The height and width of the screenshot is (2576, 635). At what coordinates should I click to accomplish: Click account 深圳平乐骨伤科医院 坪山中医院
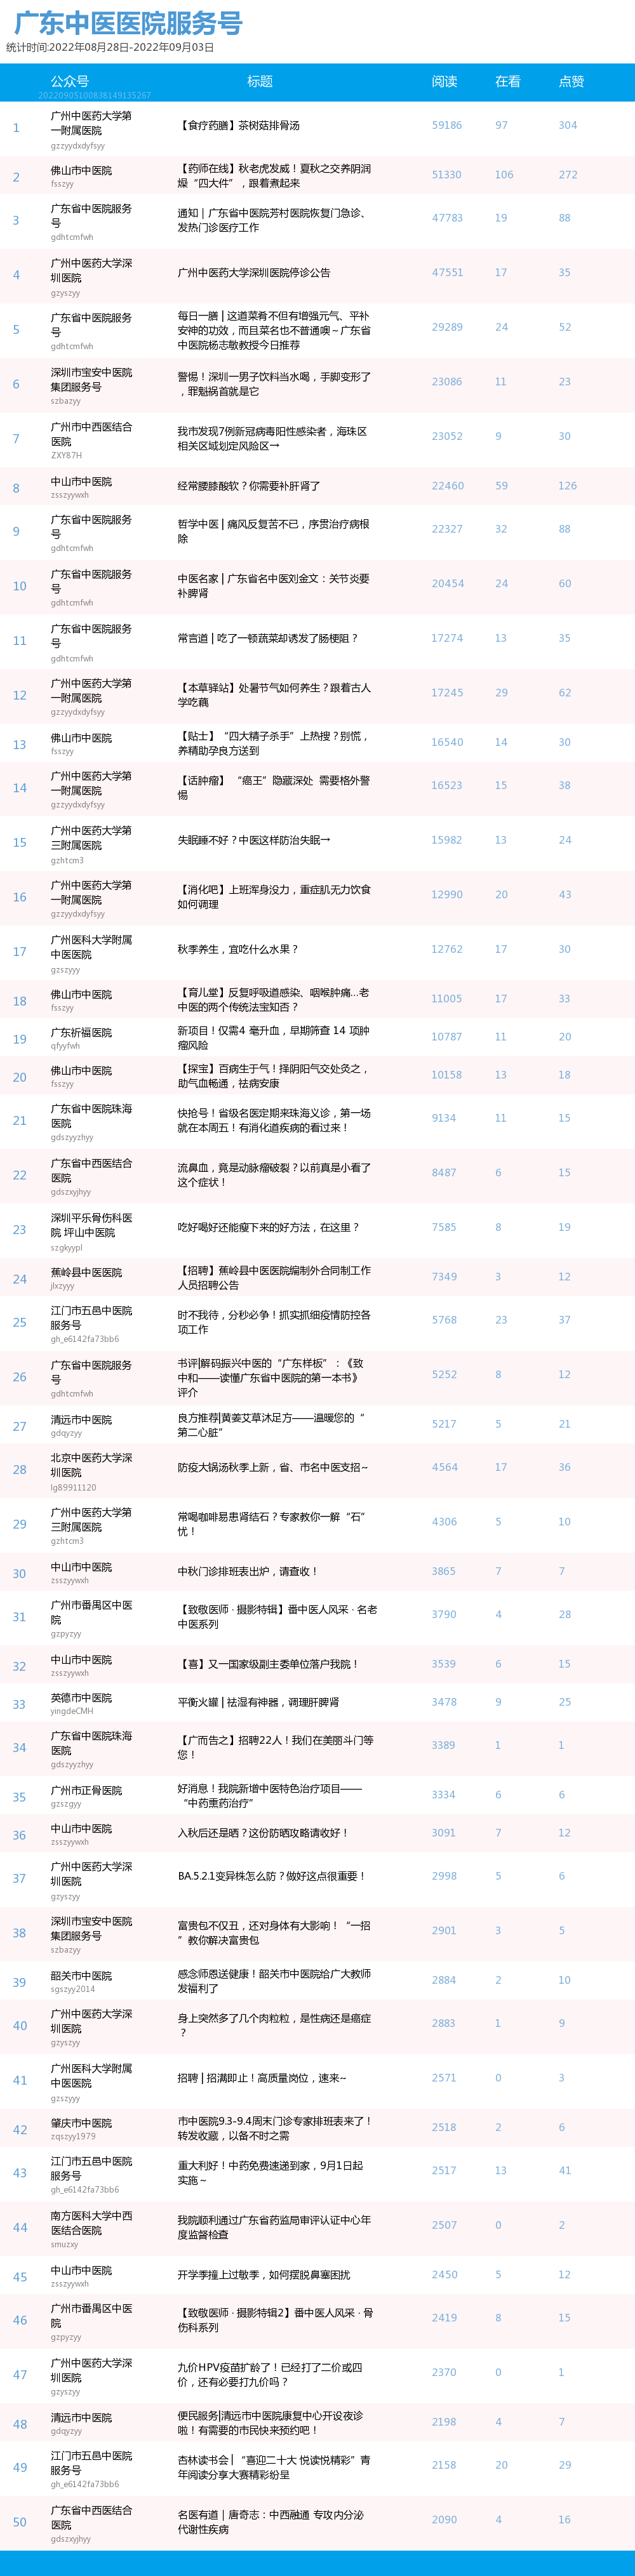pos(91,1225)
